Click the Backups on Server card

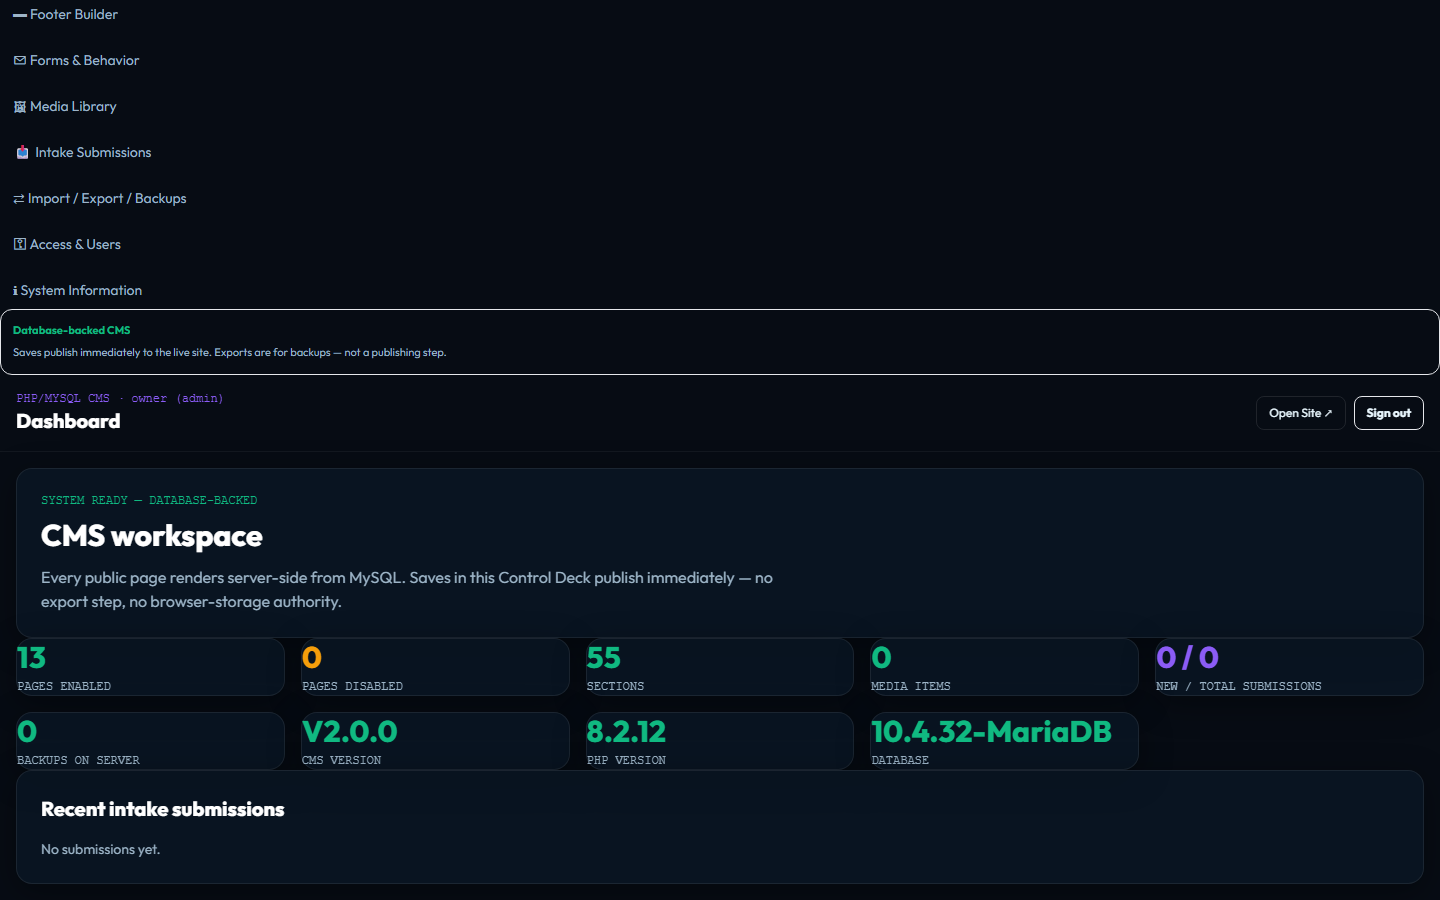150,741
